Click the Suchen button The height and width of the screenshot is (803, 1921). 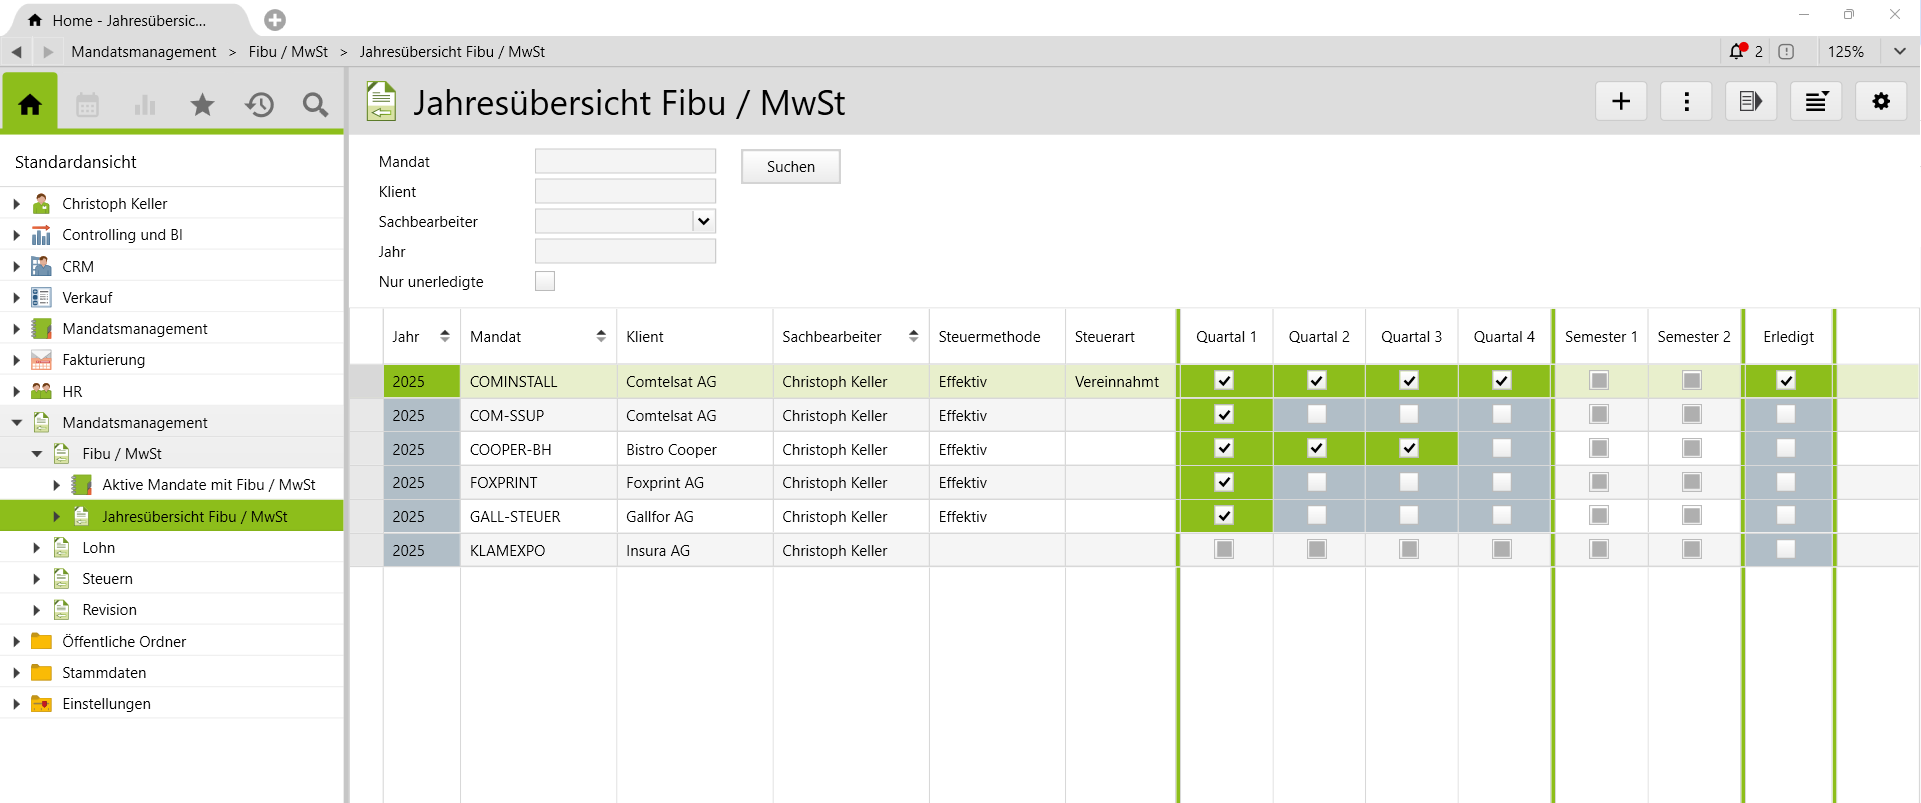point(791,167)
